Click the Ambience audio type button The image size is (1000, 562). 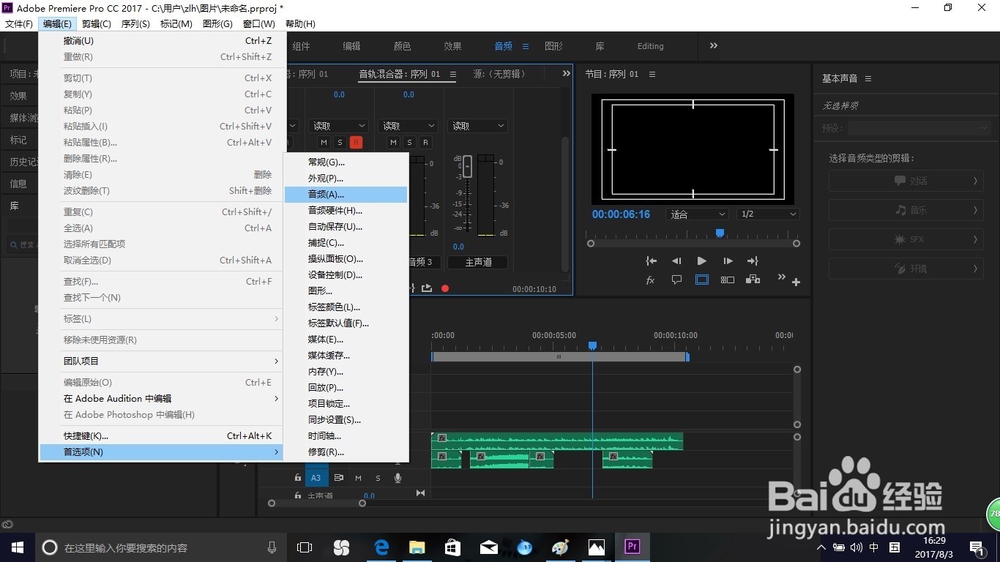(906, 269)
